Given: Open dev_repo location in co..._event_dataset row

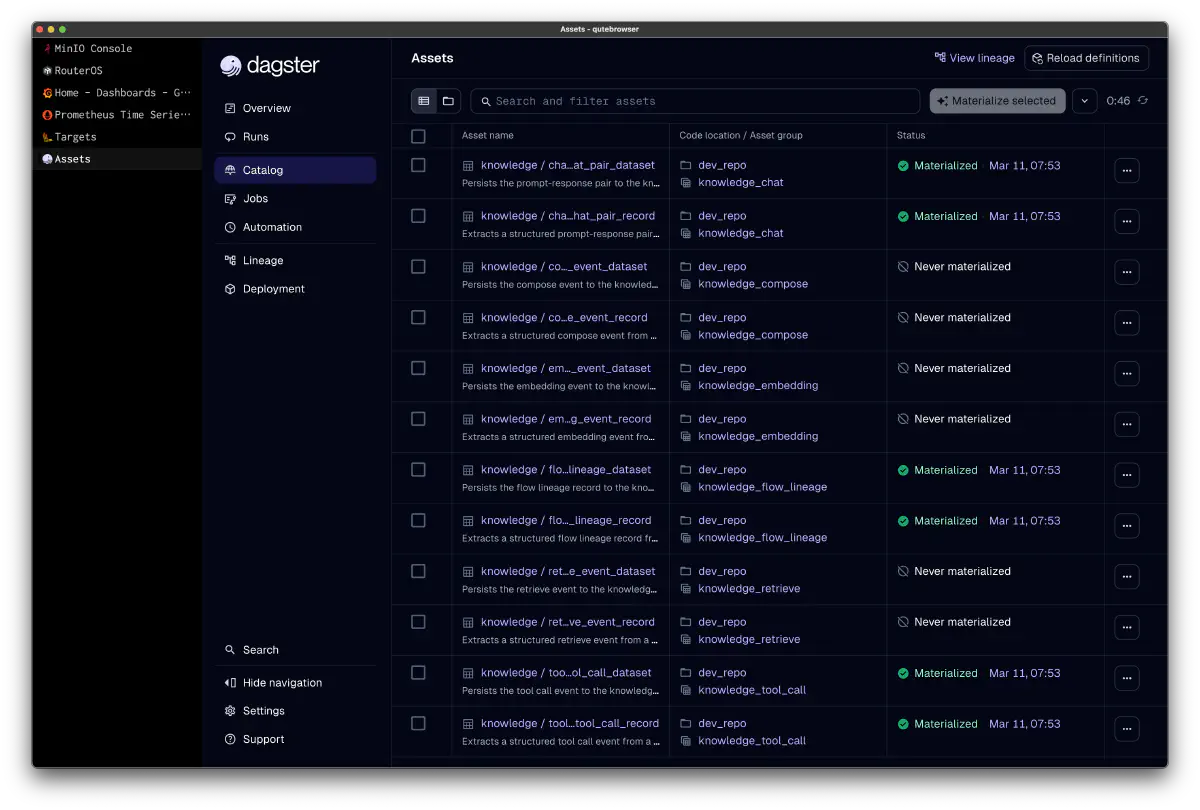Looking at the screenshot, I should [x=722, y=267].
